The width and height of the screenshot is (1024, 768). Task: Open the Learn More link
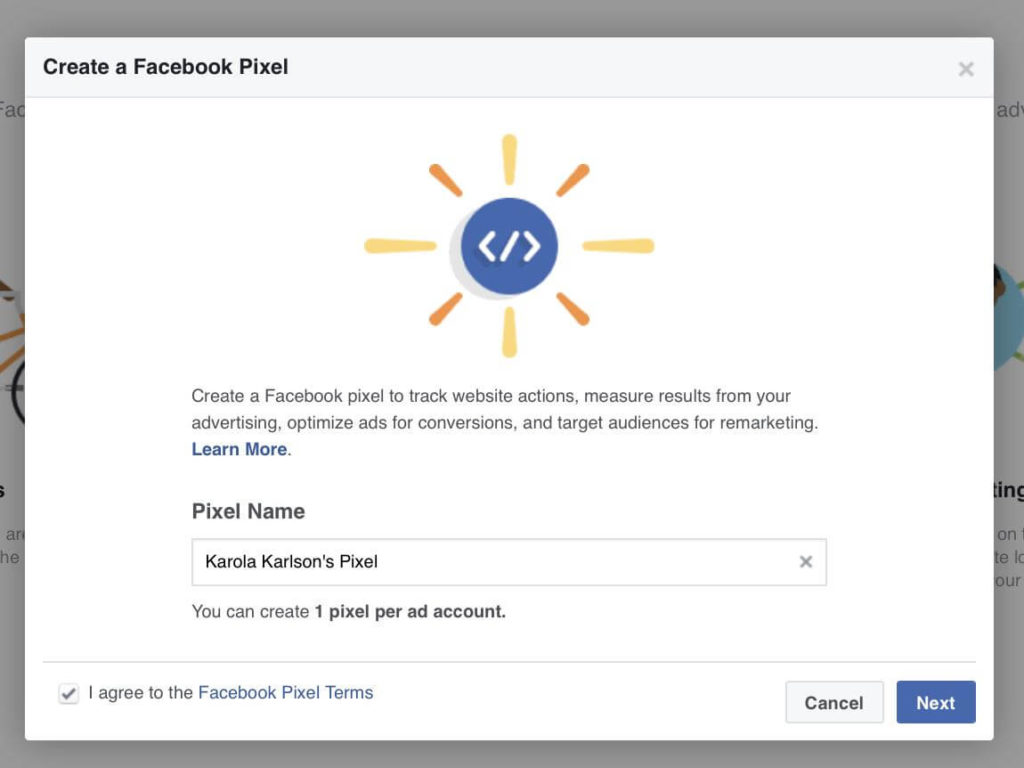(237, 449)
